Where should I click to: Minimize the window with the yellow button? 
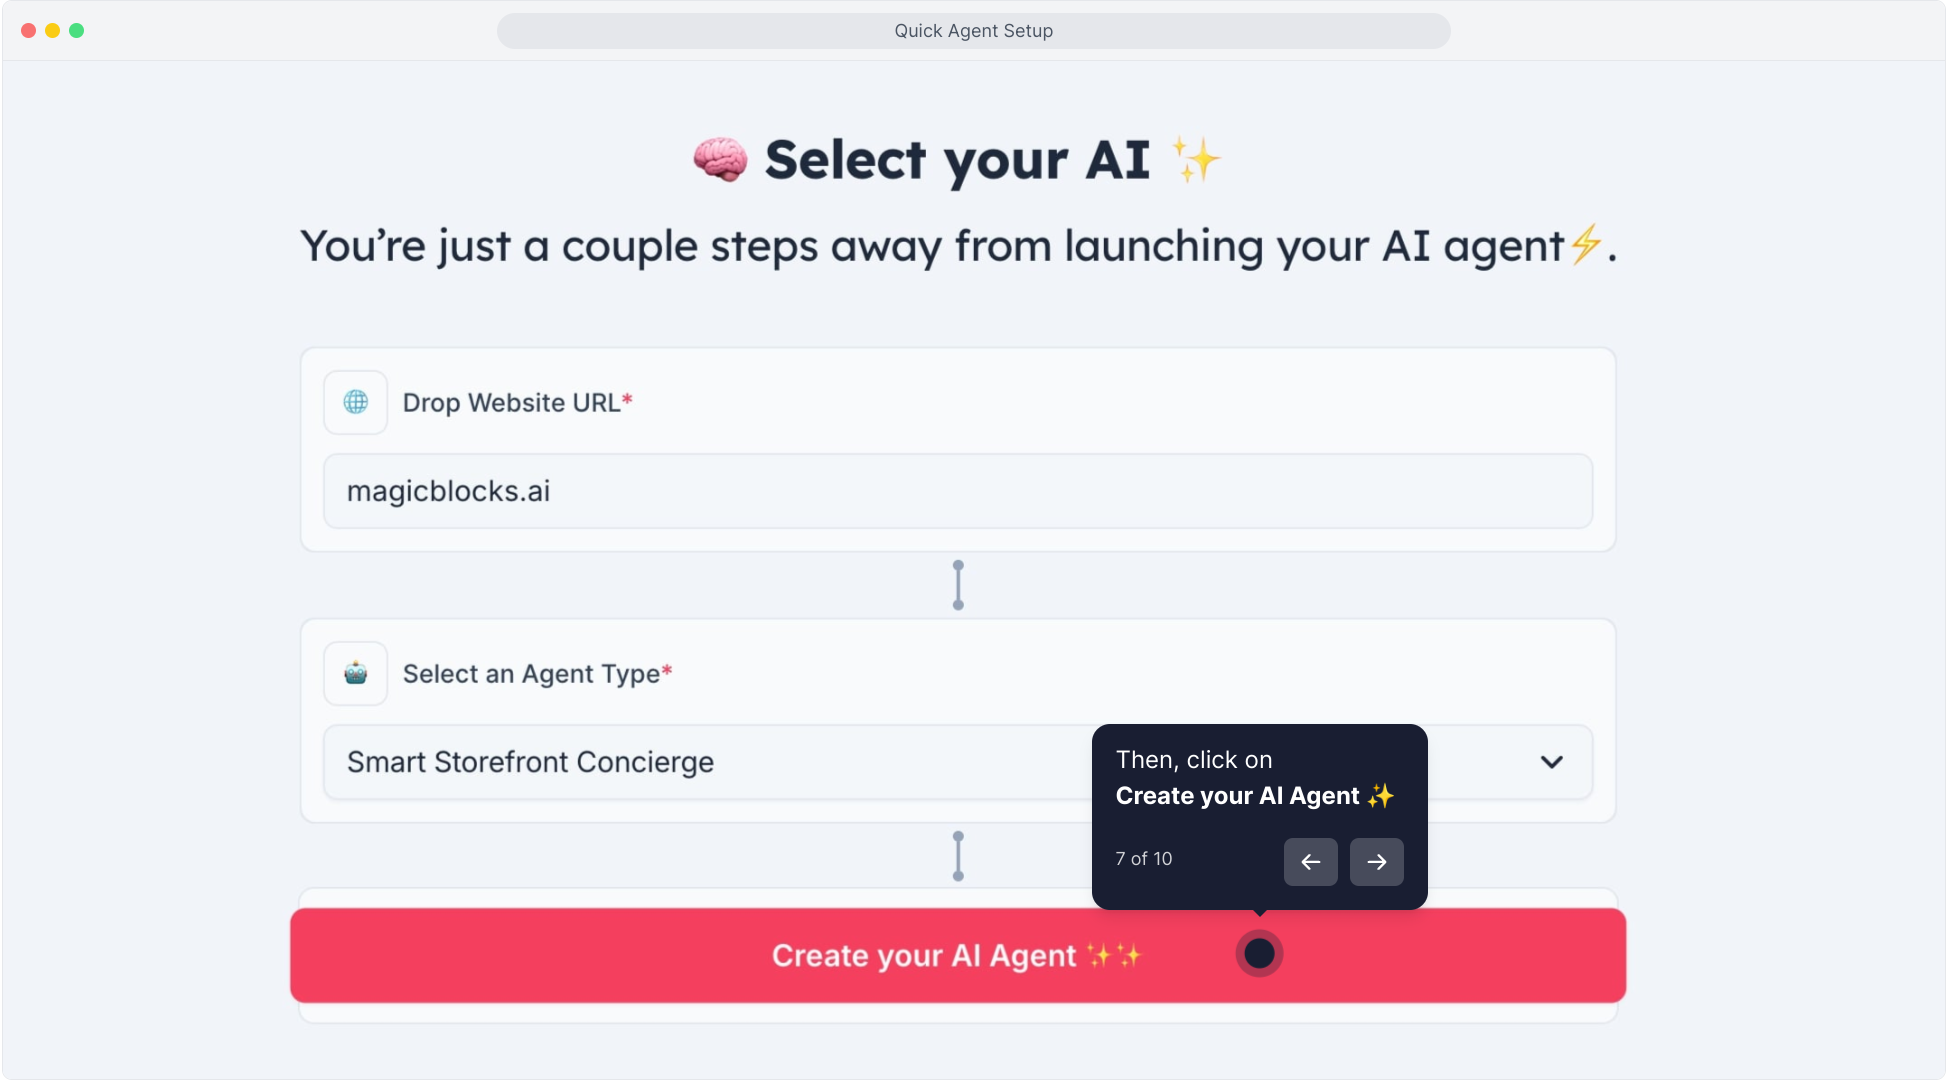52,31
